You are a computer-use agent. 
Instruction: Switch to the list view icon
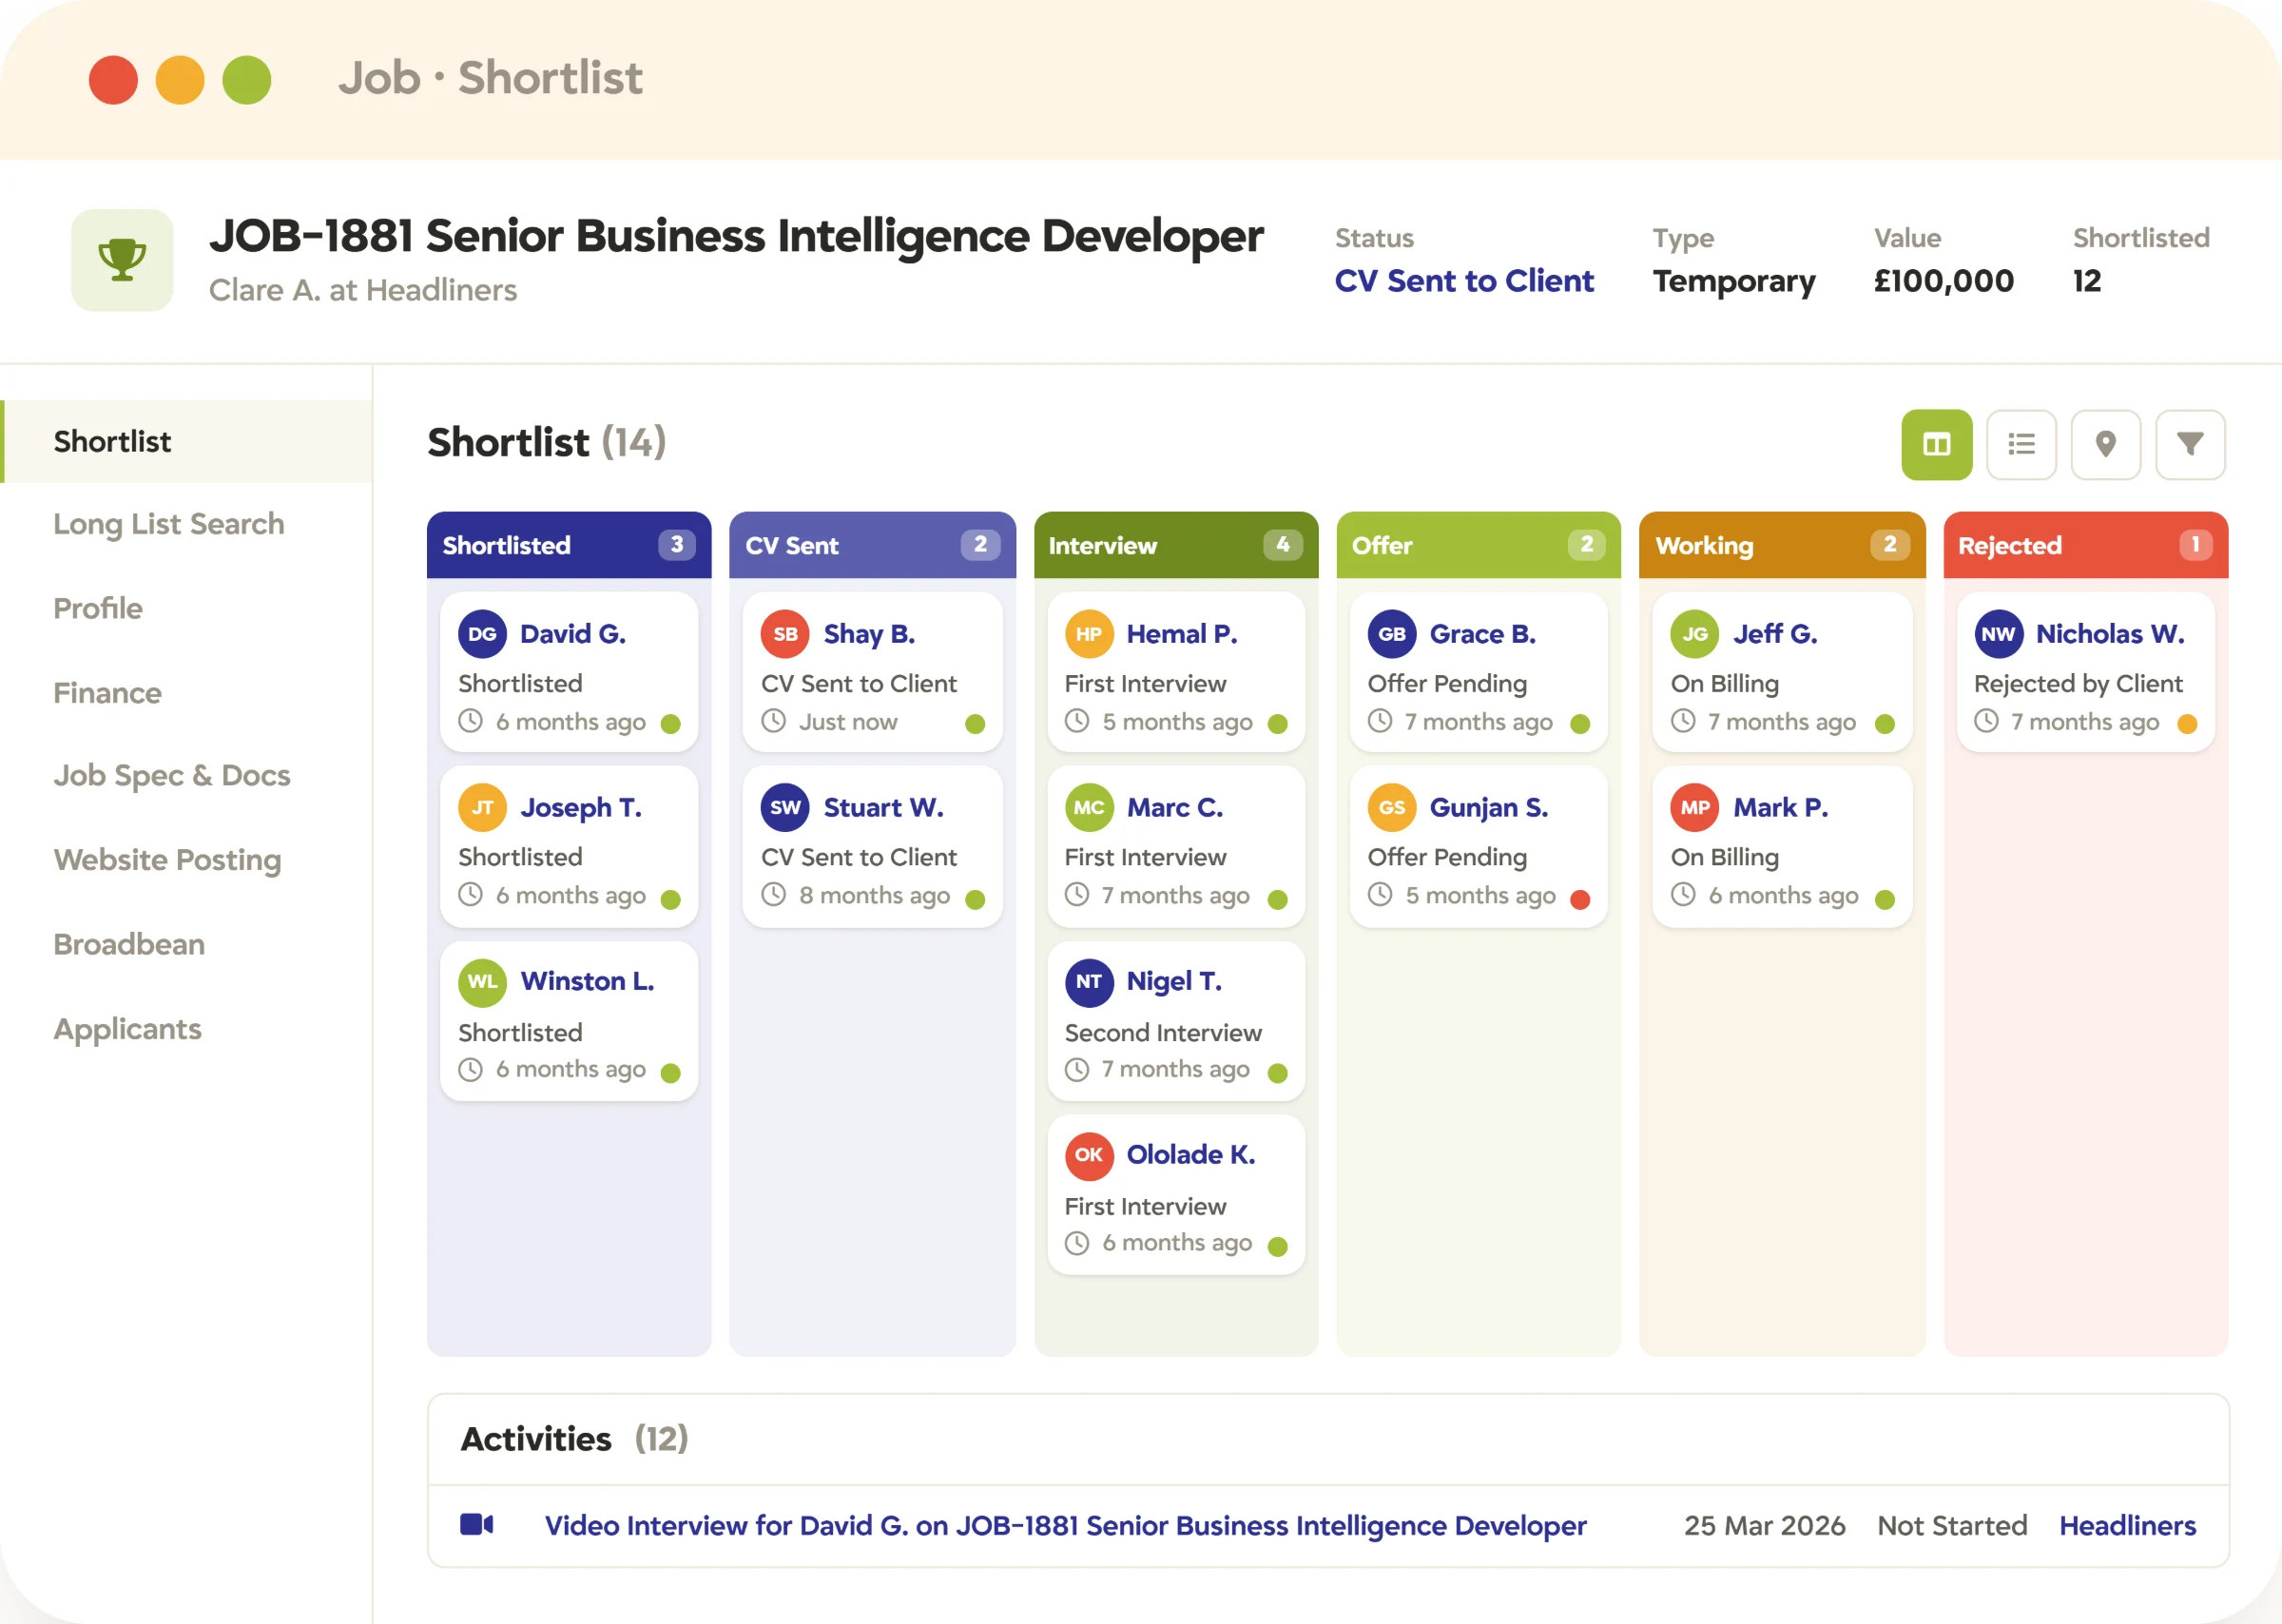pyautogui.click(x=2021, y=444)
